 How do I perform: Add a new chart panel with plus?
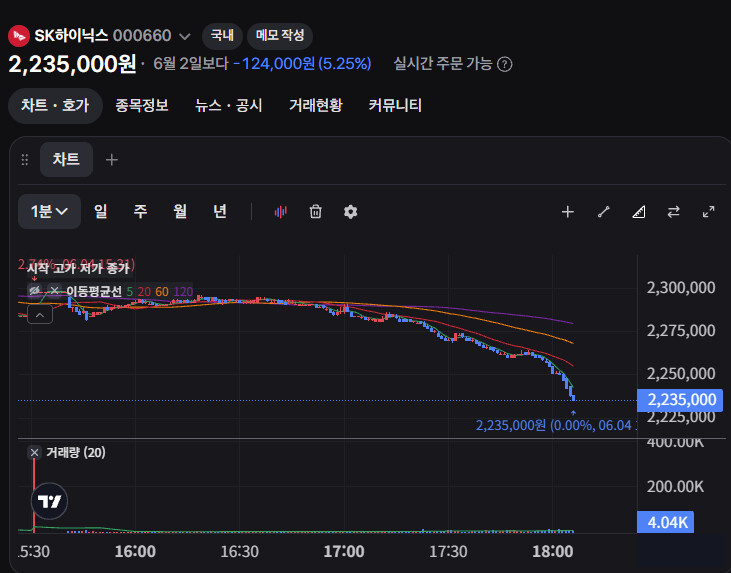[x=112, y=160]
